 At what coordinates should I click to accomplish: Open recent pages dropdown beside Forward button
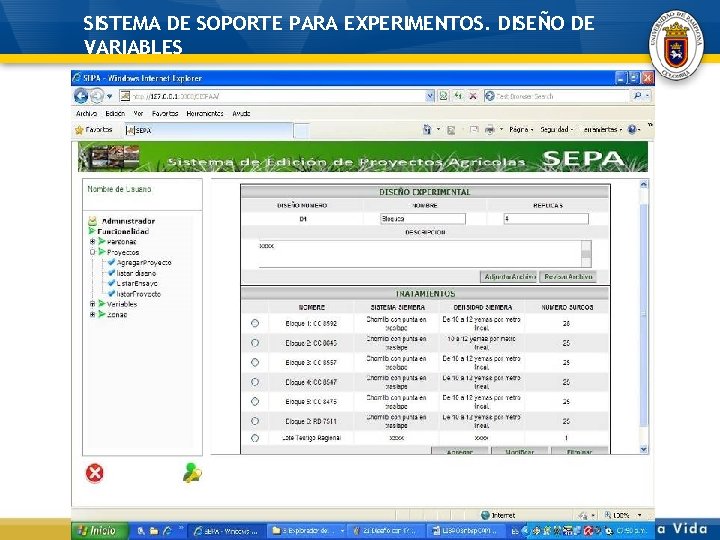110,96
